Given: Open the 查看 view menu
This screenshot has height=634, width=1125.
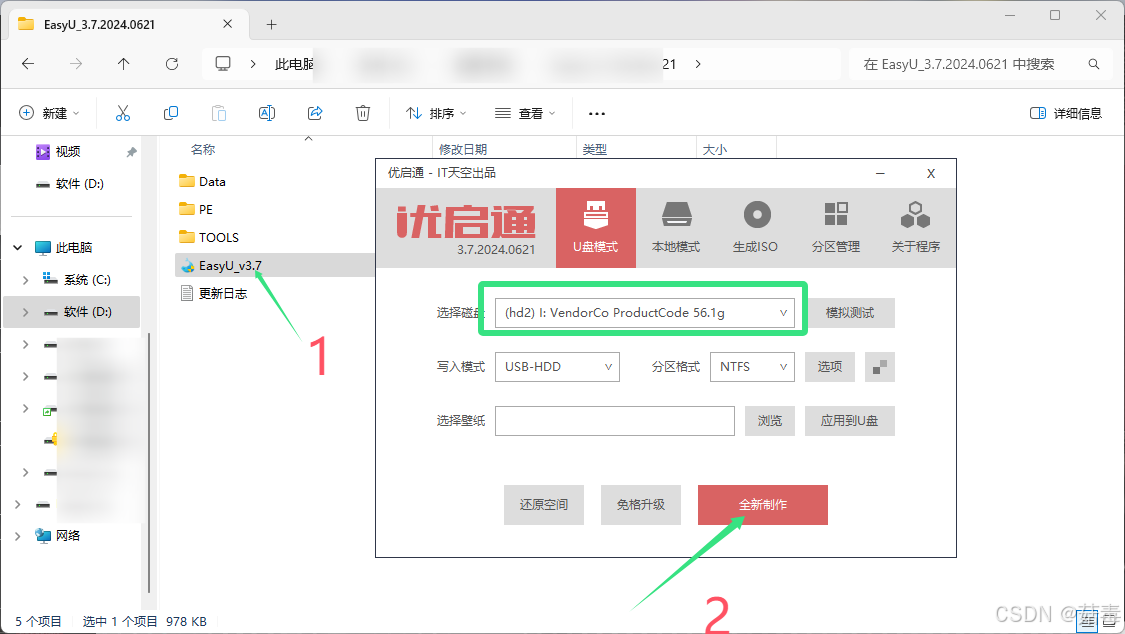Looking at the screenshot, I should tap(525, 113).
